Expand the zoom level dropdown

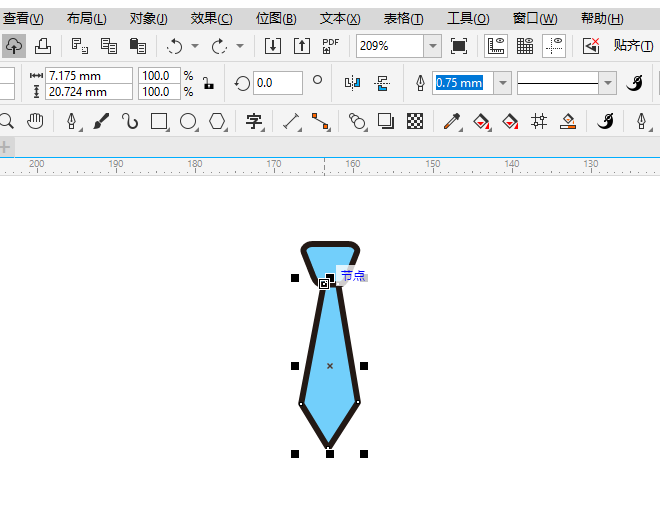[433, 46]
